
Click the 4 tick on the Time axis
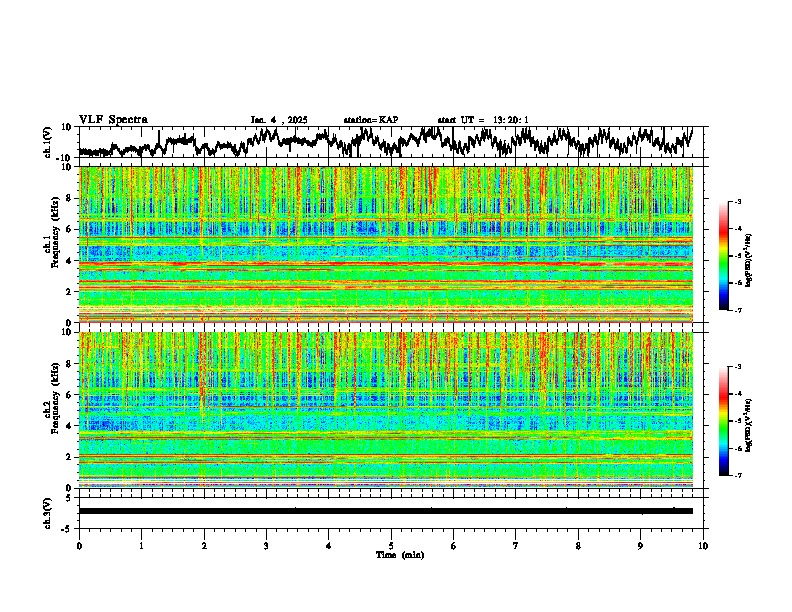329,546
